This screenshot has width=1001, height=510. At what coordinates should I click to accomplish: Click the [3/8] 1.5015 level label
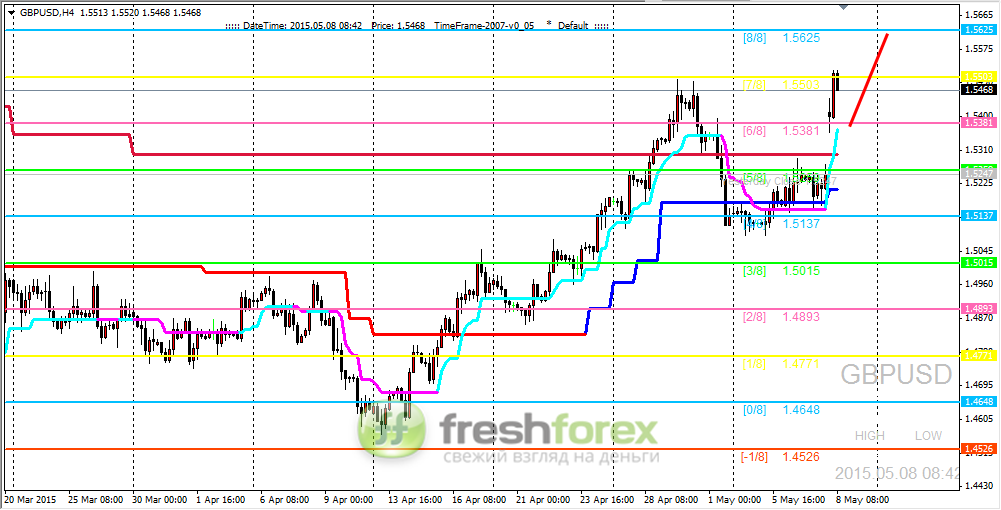[782, 271]
